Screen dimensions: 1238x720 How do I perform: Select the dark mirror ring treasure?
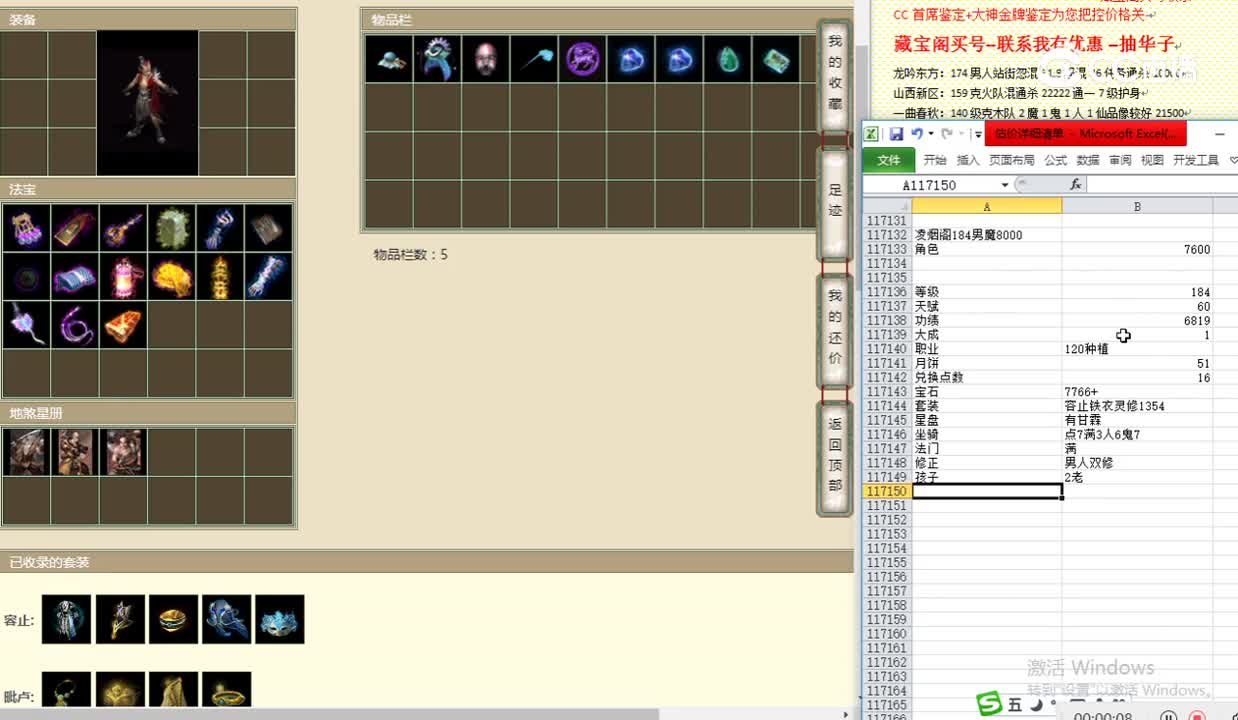coord(27,277)
